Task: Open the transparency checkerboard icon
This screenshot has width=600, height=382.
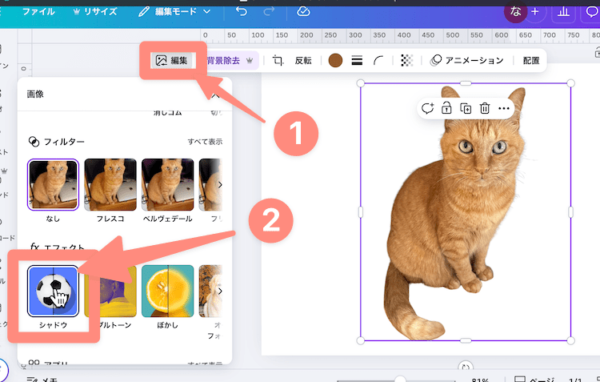Action: click(406, 60)
